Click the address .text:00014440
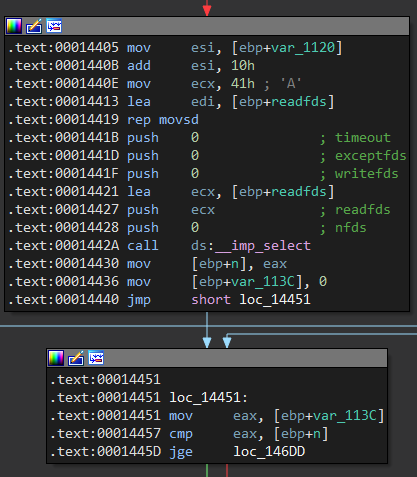This screenshot has height=477, width=417. pos(63,300)
